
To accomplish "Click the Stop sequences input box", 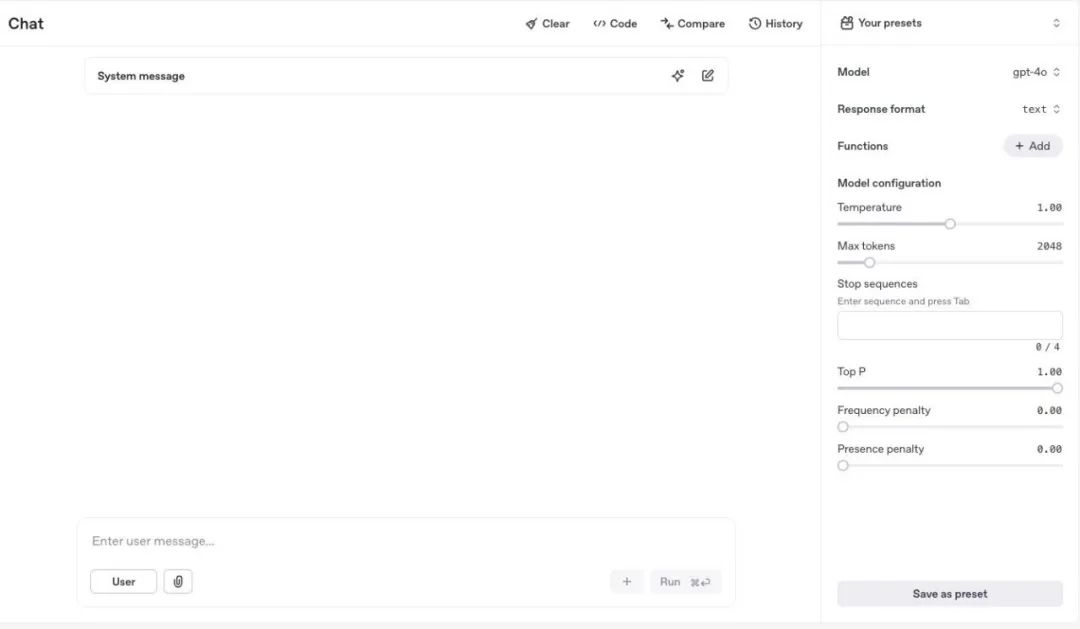I will [x=950, y=325].
